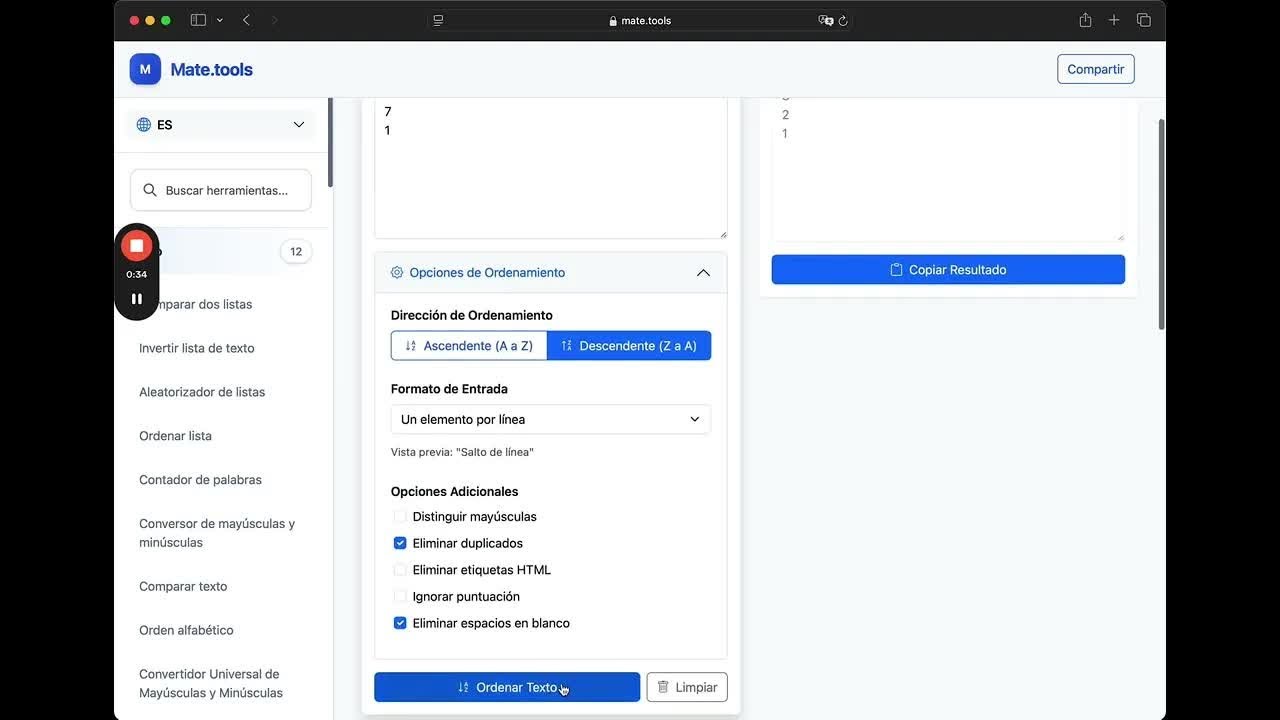
Task: Pause the screen recording
Action: [x=137, y=298]
